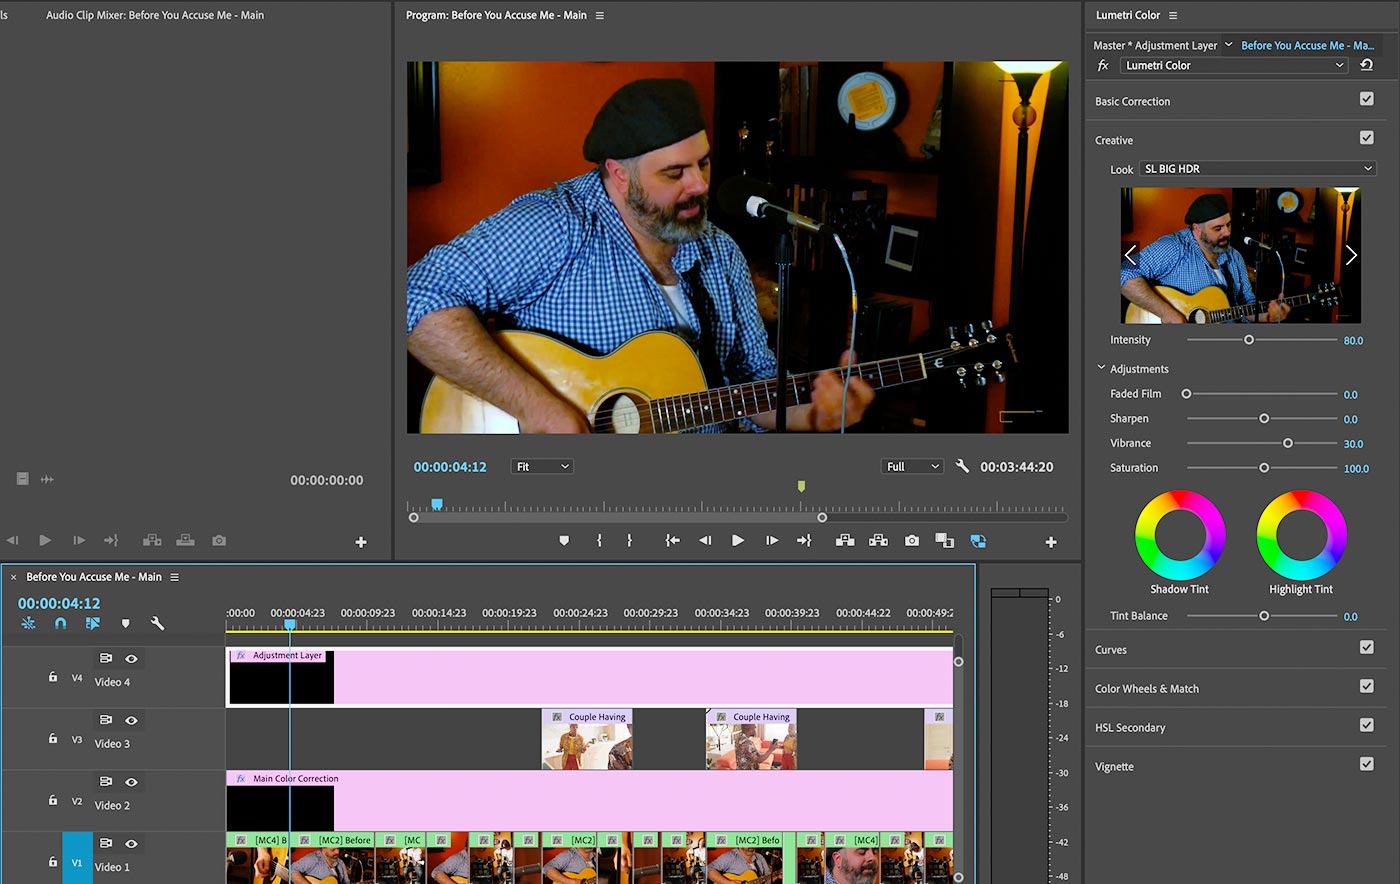Uncheck the Vignette section checkbox
1400x884 pixels.
1366,763
